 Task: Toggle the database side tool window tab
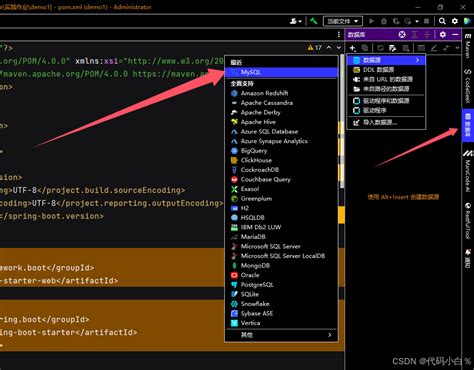click(x=468, y=125)
